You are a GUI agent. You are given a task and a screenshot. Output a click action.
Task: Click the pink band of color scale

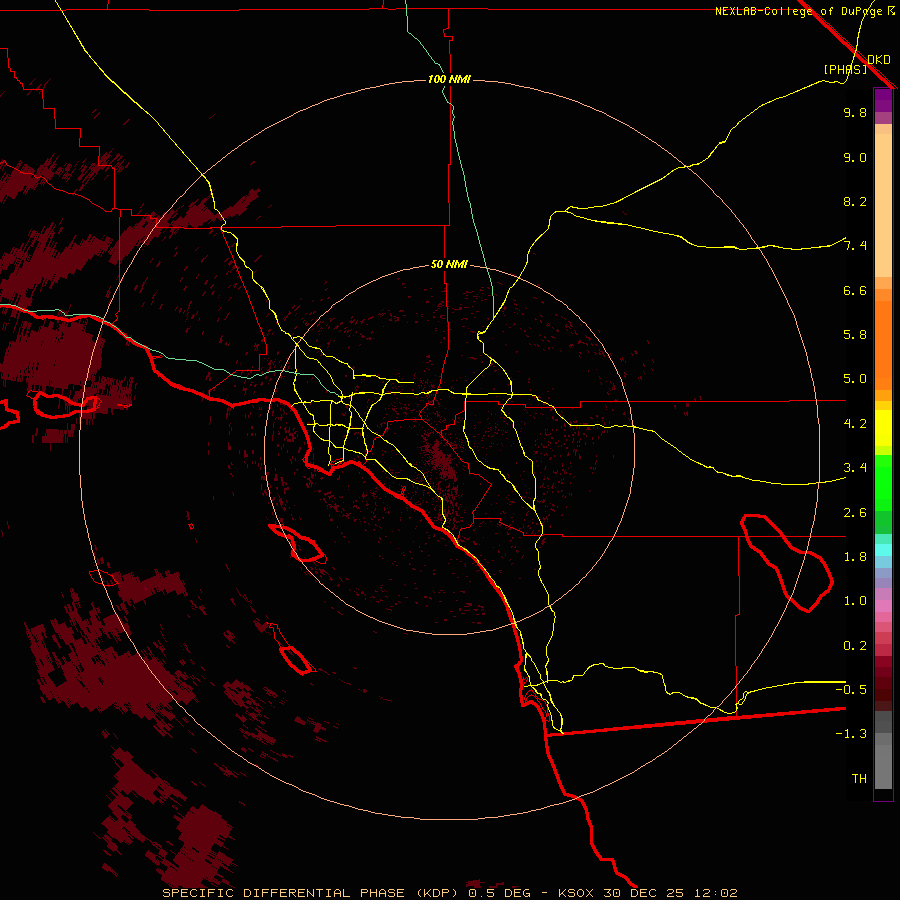coord(883,606)
